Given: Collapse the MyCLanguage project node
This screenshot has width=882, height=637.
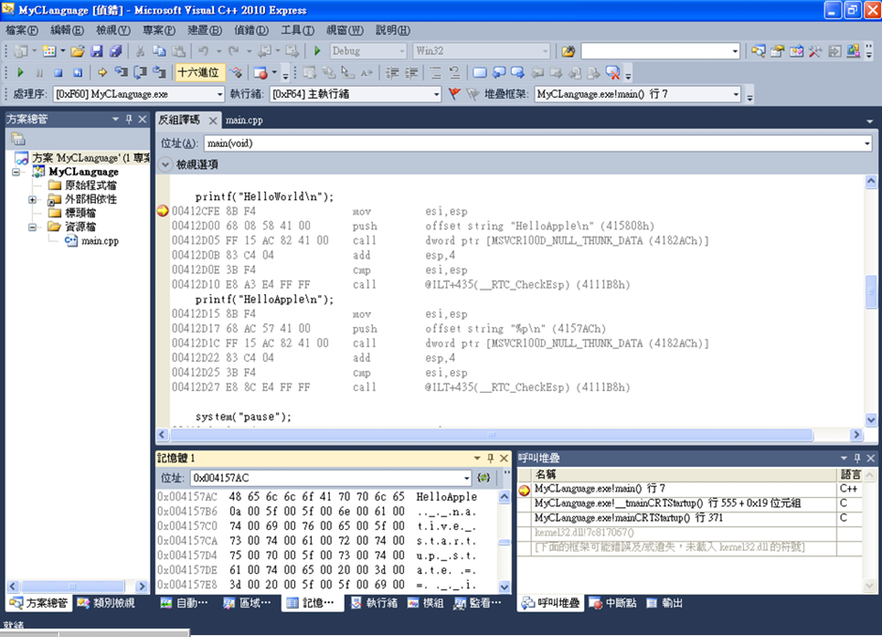Looking at the screenshot, I should pos(16,172).
